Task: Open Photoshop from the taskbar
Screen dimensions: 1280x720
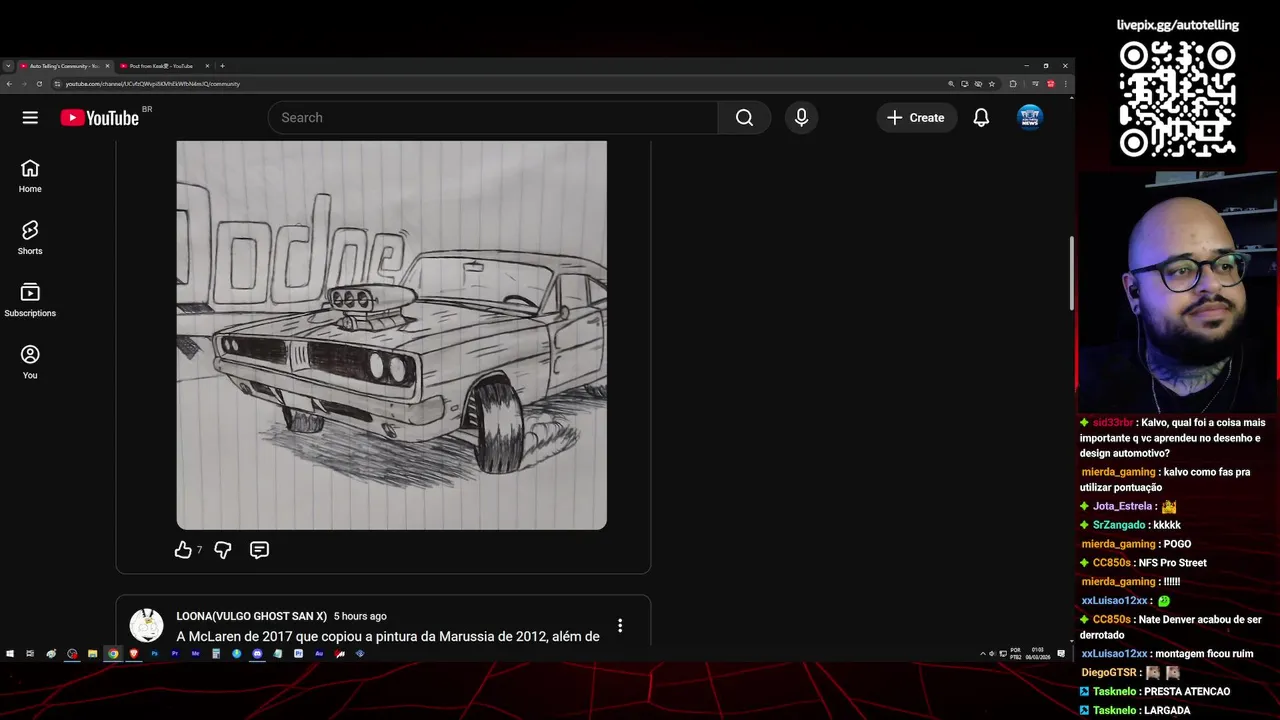Action: click(x=155, y=654)
